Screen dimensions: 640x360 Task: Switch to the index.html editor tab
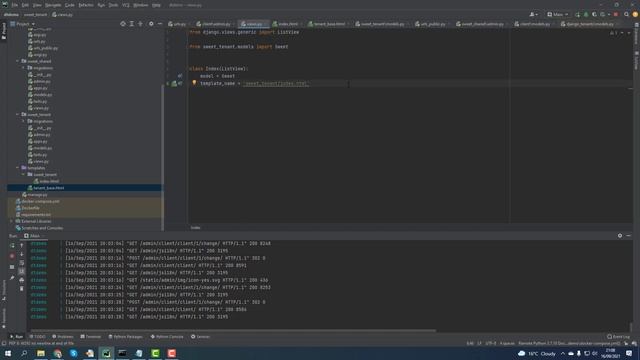pos(287,24)
